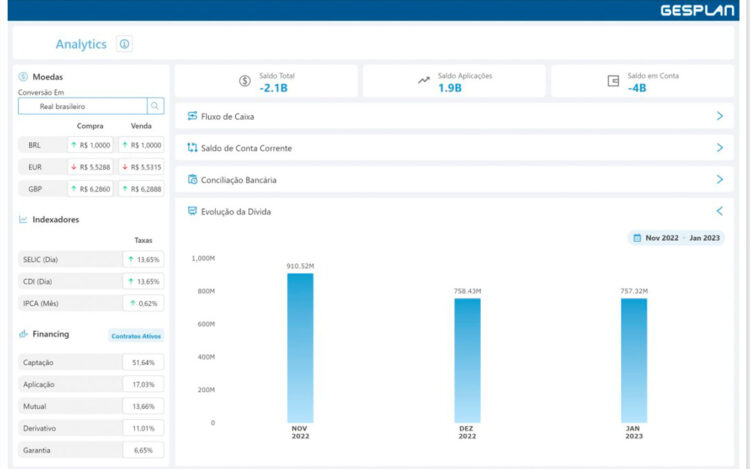Expand the Saldo de Conta Corrente panel
Screen dimensions: 750x469
click(719, 148)
